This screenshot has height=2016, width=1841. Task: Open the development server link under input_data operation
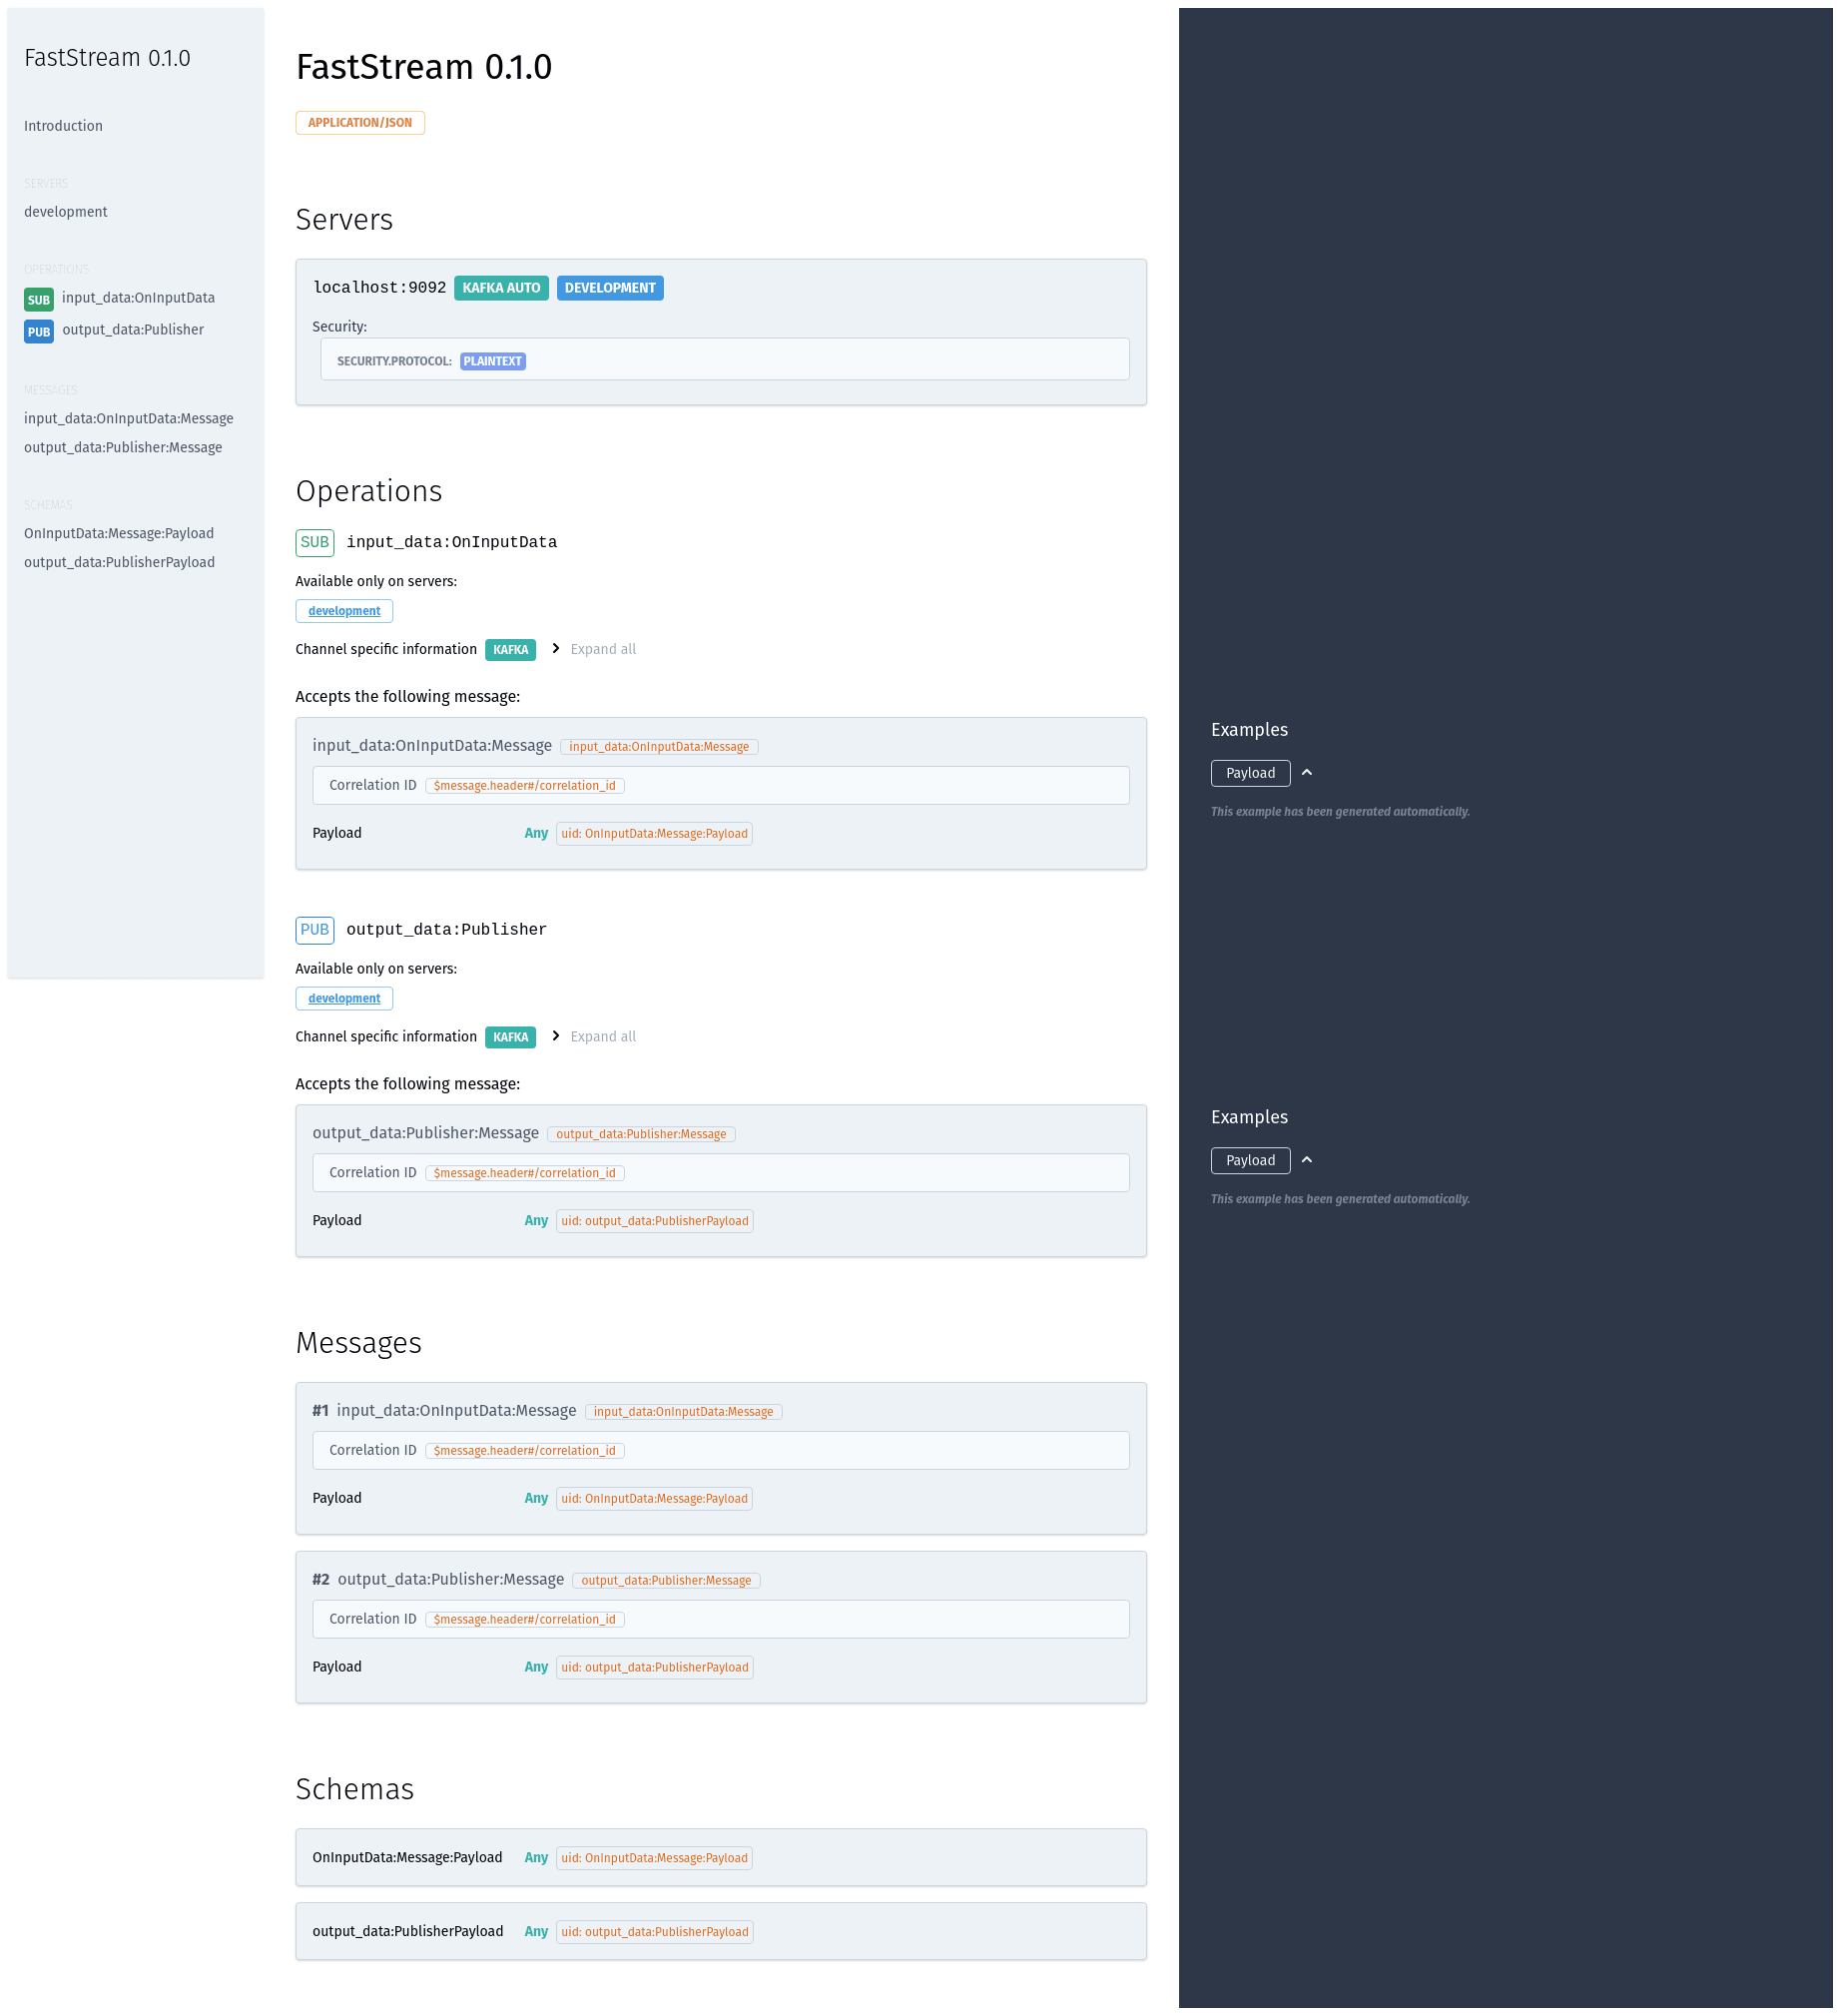coord(344,610)
